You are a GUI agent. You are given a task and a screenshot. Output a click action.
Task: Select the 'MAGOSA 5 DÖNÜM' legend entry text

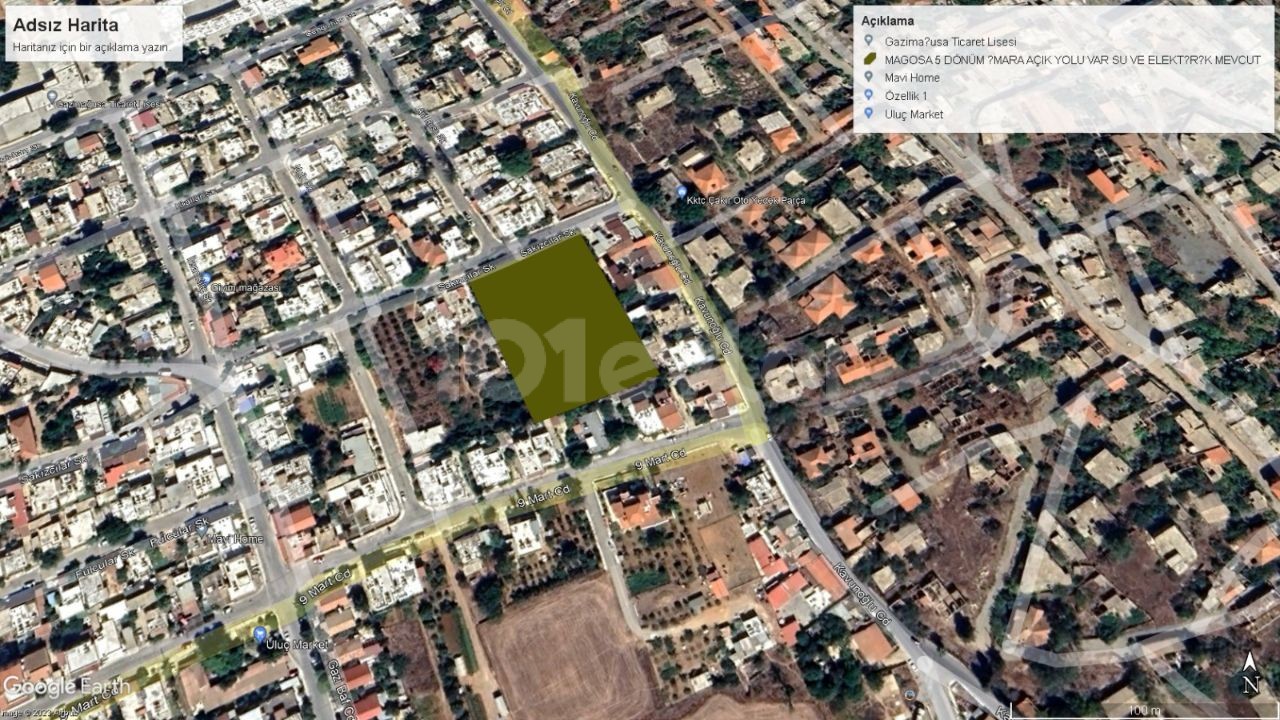[x=1072, y=60]
